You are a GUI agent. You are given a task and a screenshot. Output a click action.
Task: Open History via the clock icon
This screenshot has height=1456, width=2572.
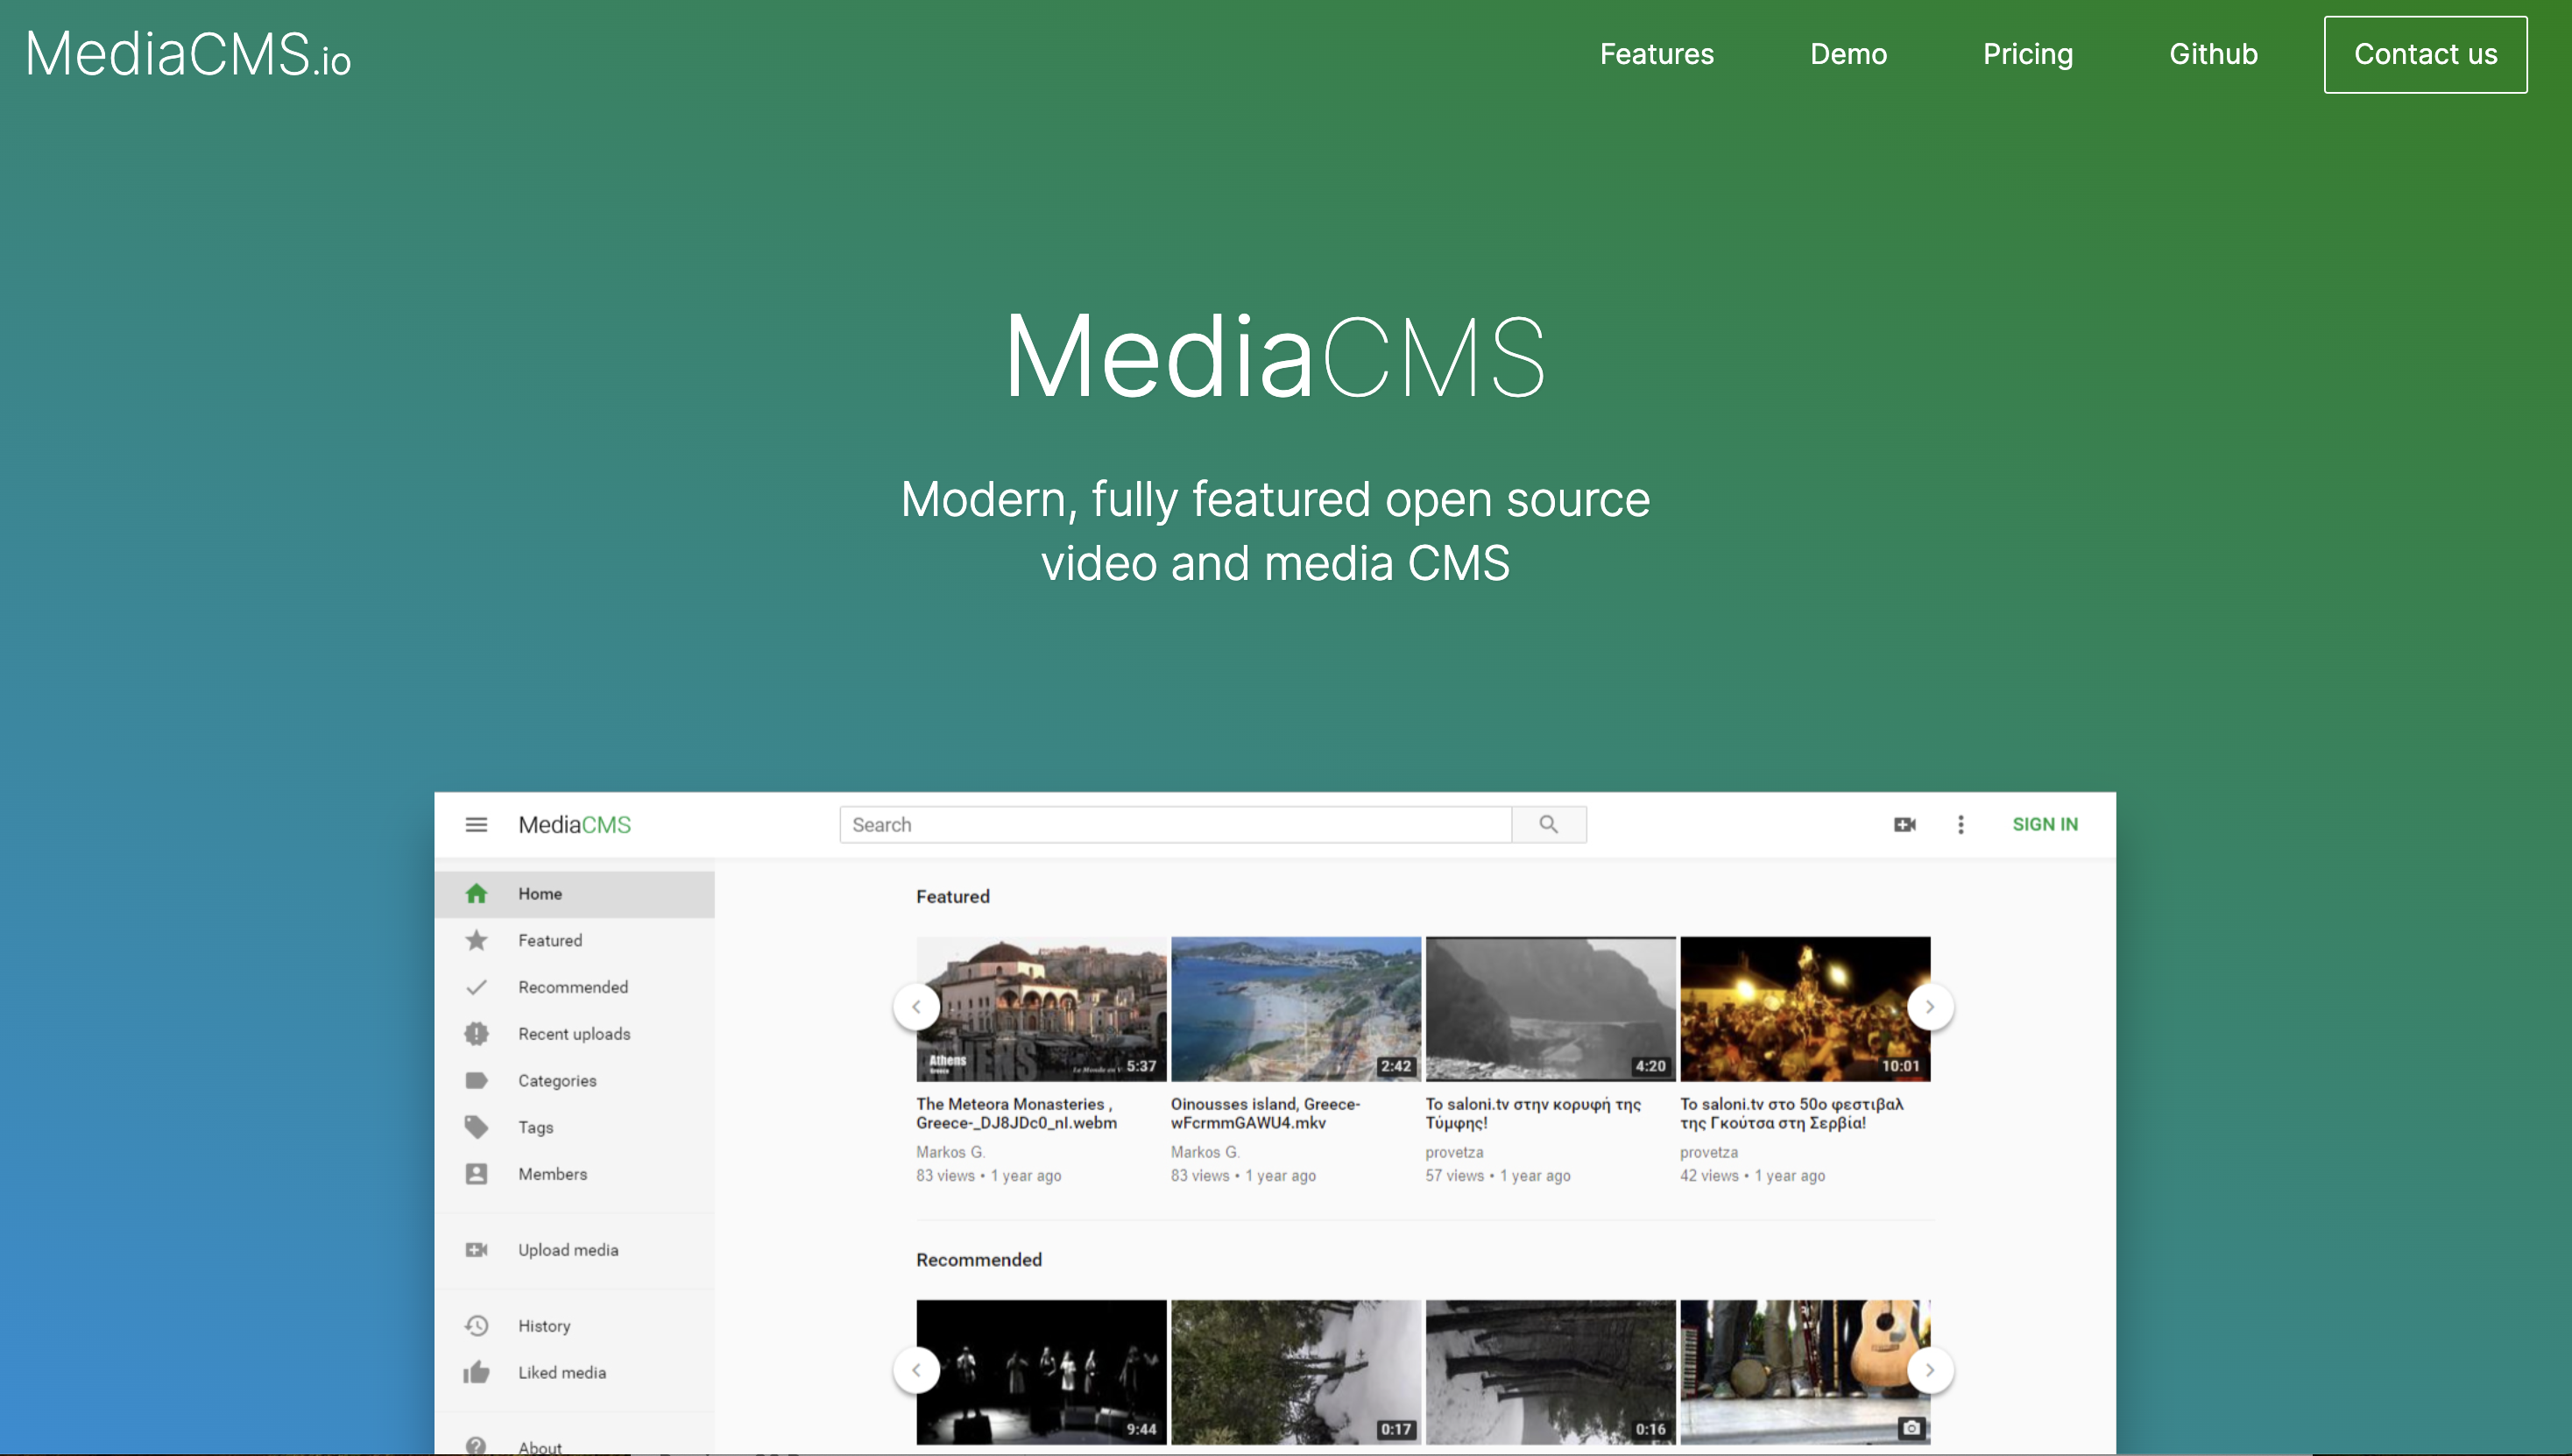(477, 1325)
